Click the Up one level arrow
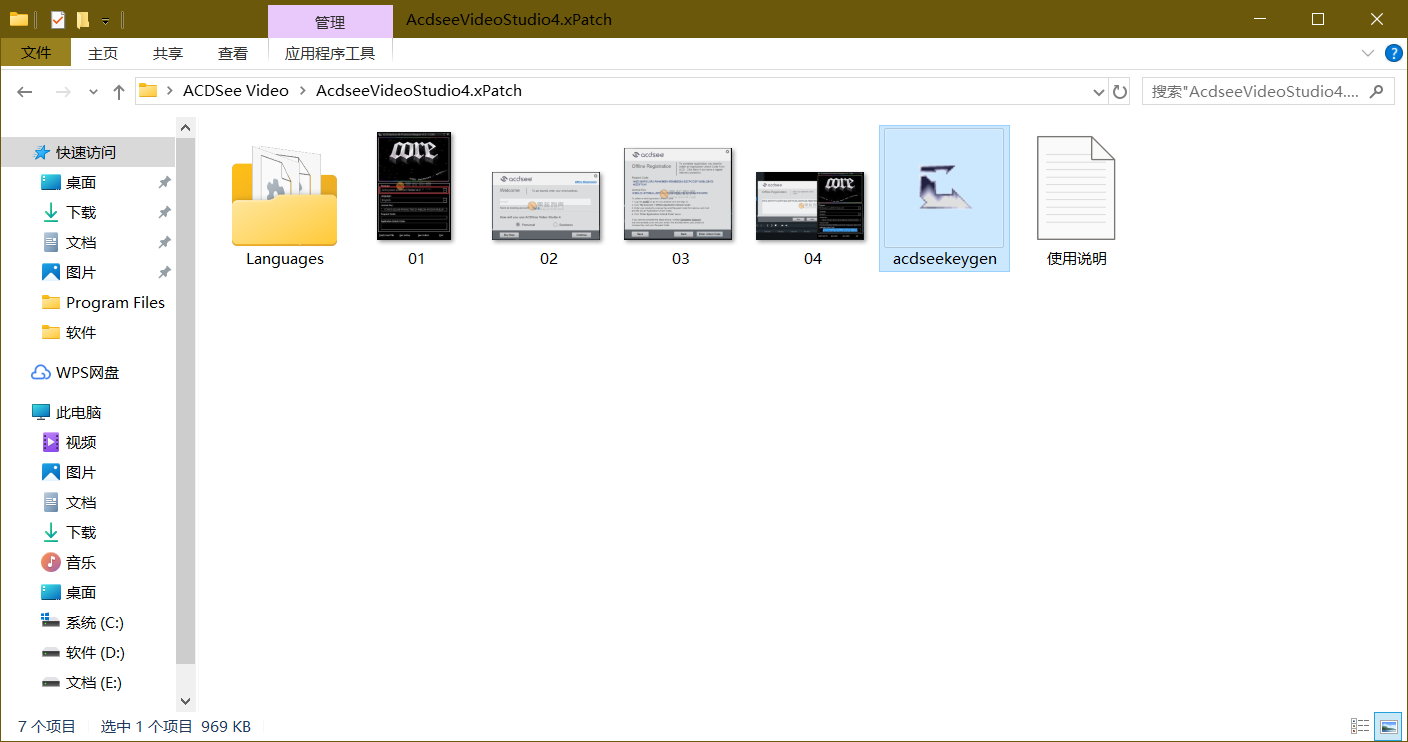Screen dimensions: 1408x742 pos(119,91)
